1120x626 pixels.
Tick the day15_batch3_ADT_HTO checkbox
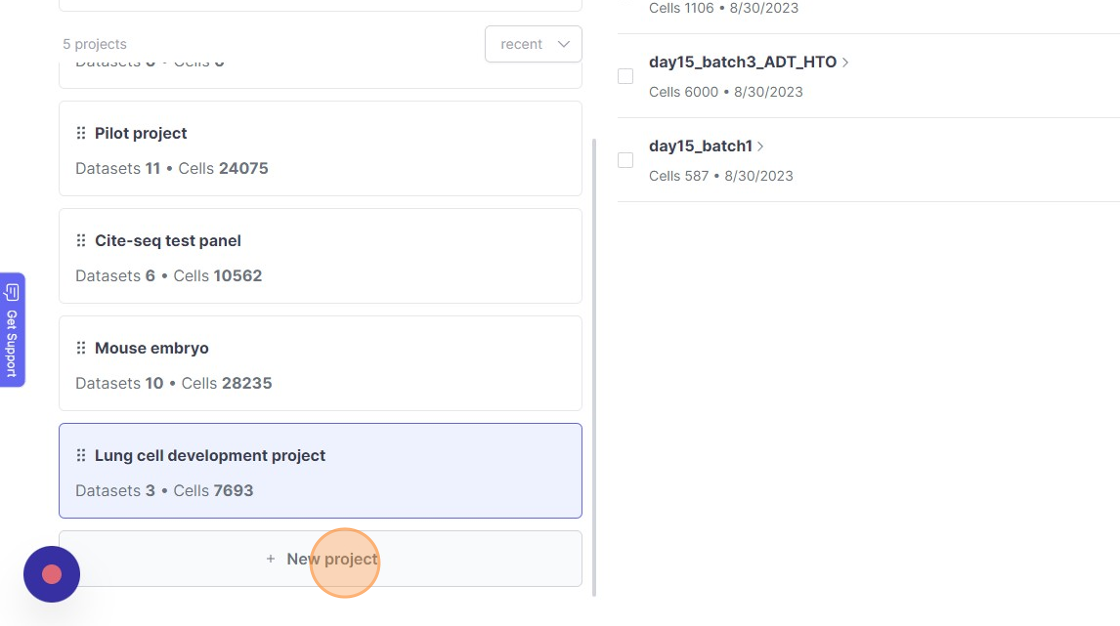(x=626, y=76)
